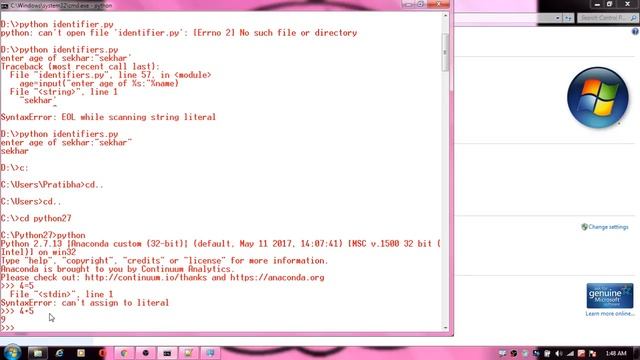Click the Learn more online link
The height and width of the screenshot is (360, 640).
pos(610,313)
